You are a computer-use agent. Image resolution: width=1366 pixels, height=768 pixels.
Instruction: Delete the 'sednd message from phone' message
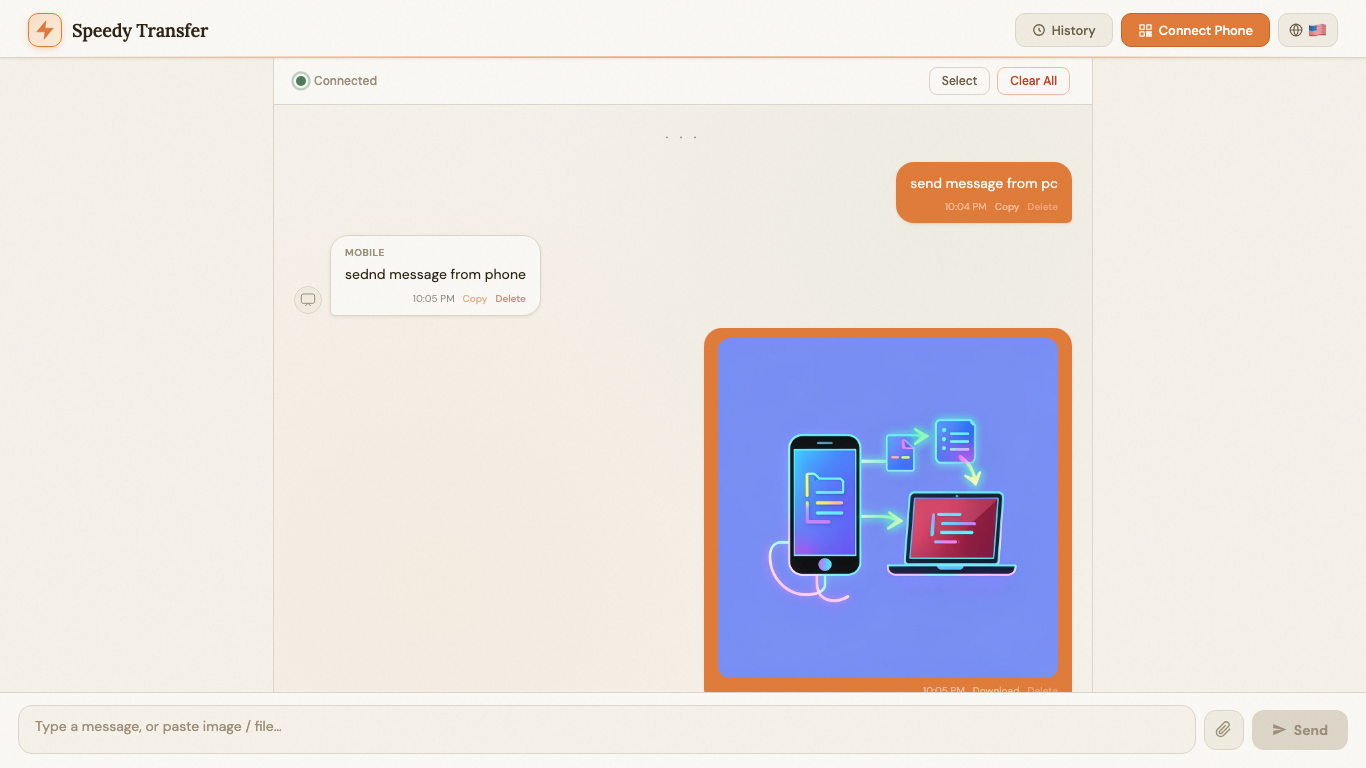coord(510,299)
